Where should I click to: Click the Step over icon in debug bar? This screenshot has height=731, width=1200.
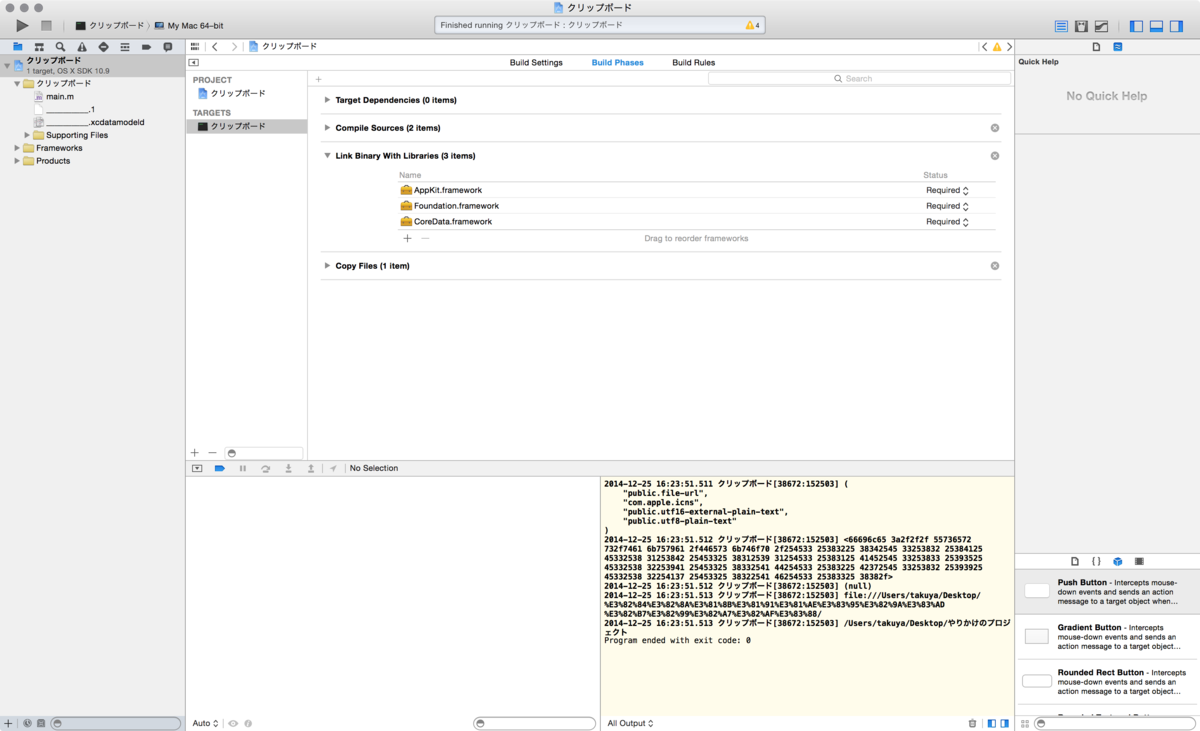(265, 468)
